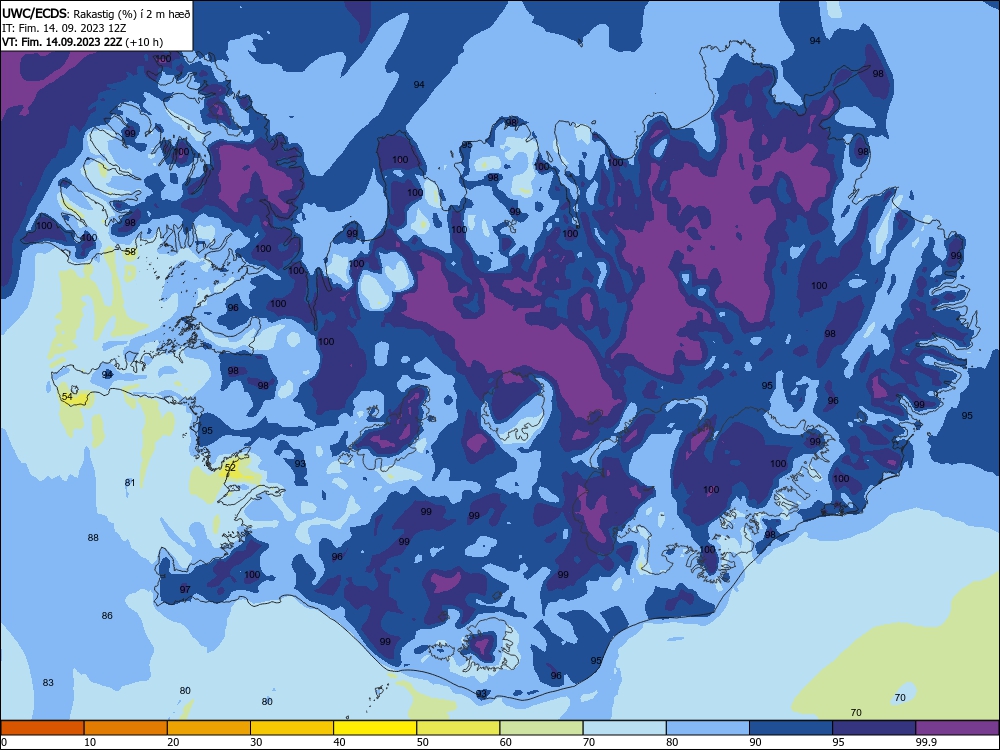
Task: Pick the dark indigo 95–99.9 legend swatch
Action: point(874,728)
